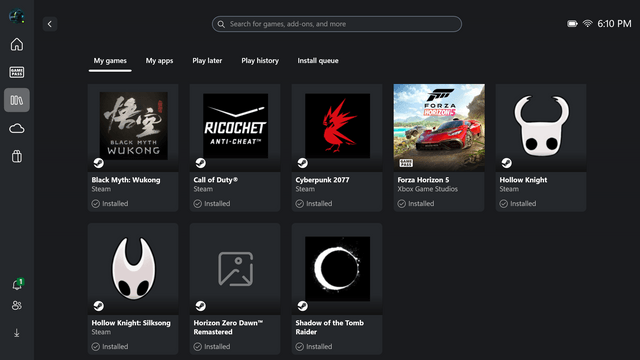This screenshot has width=640, height=360.
Task: Click Steam badge on Horizon Zero Dawn card
Action: pos(200,306)
